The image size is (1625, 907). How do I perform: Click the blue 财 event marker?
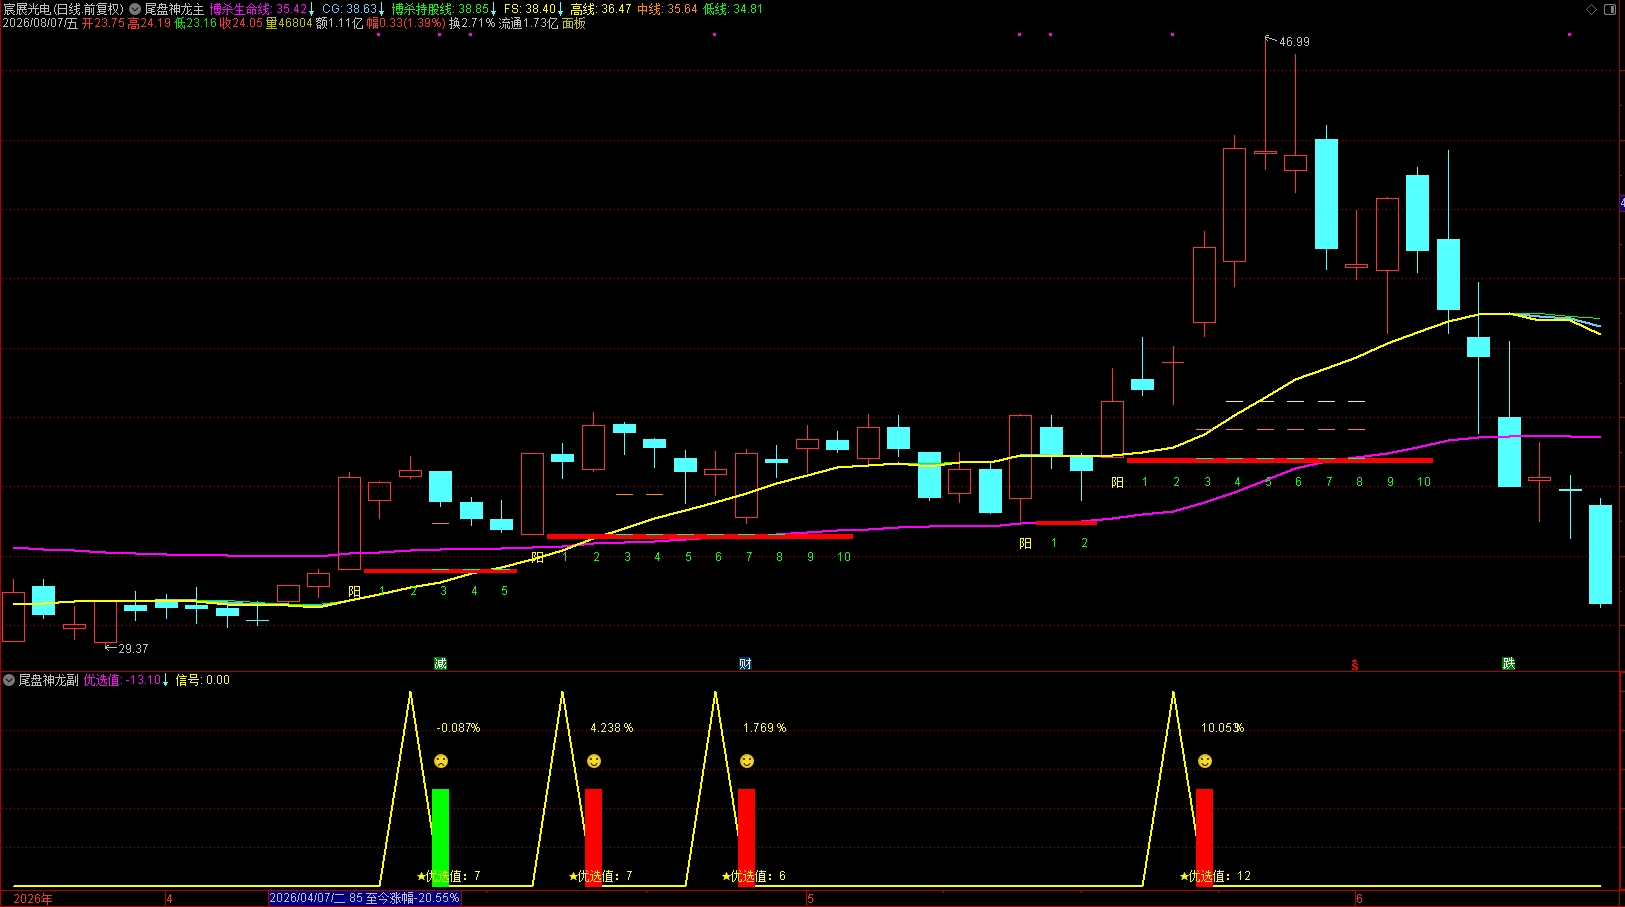click(x=745, y=664)
